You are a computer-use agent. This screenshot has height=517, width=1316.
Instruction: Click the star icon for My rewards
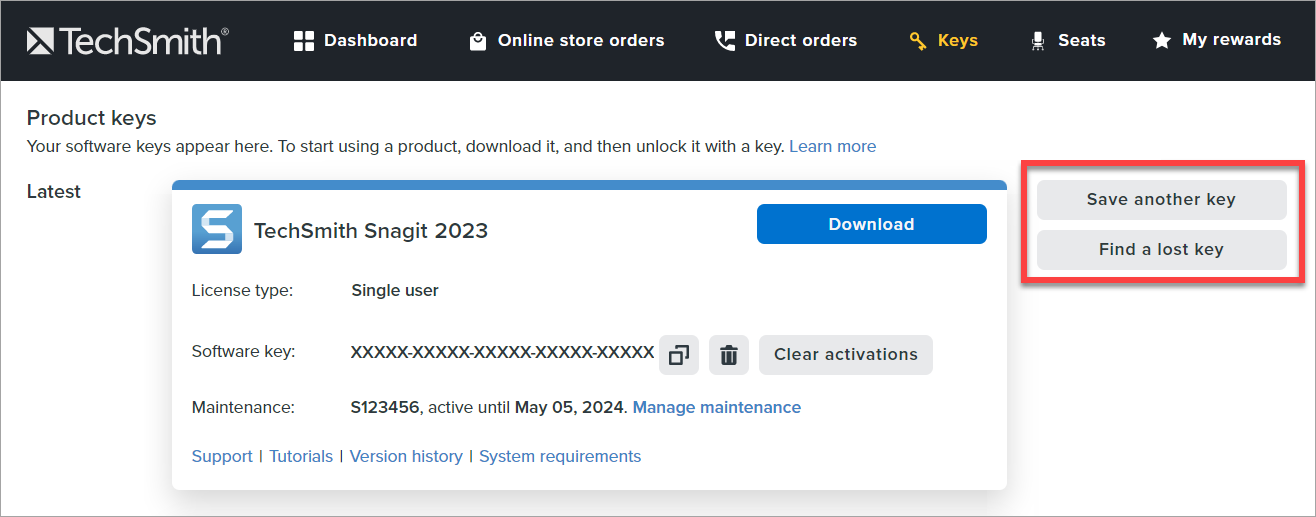point(1161,41)
